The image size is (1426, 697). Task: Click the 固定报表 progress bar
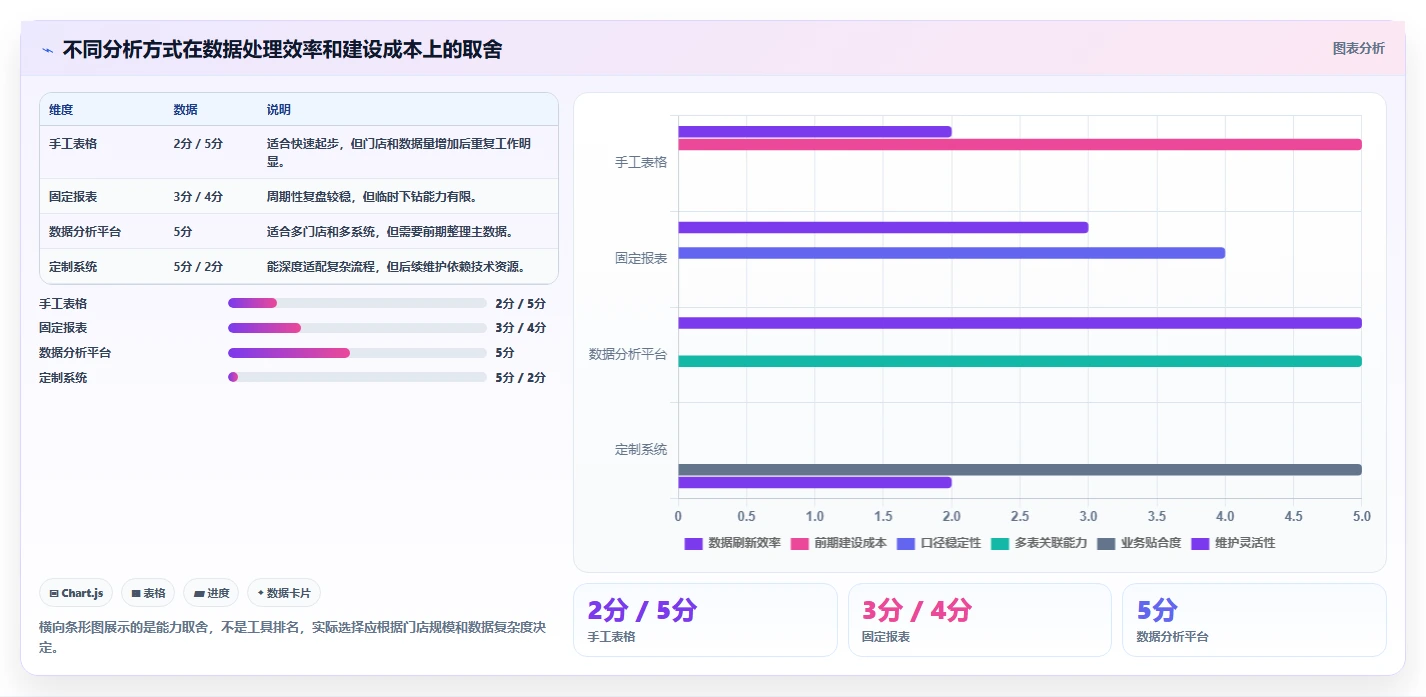pos(357,328)
